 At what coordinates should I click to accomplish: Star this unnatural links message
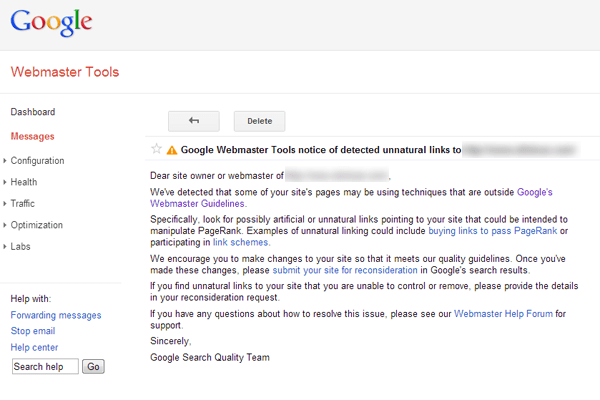(x=157, y=149)
